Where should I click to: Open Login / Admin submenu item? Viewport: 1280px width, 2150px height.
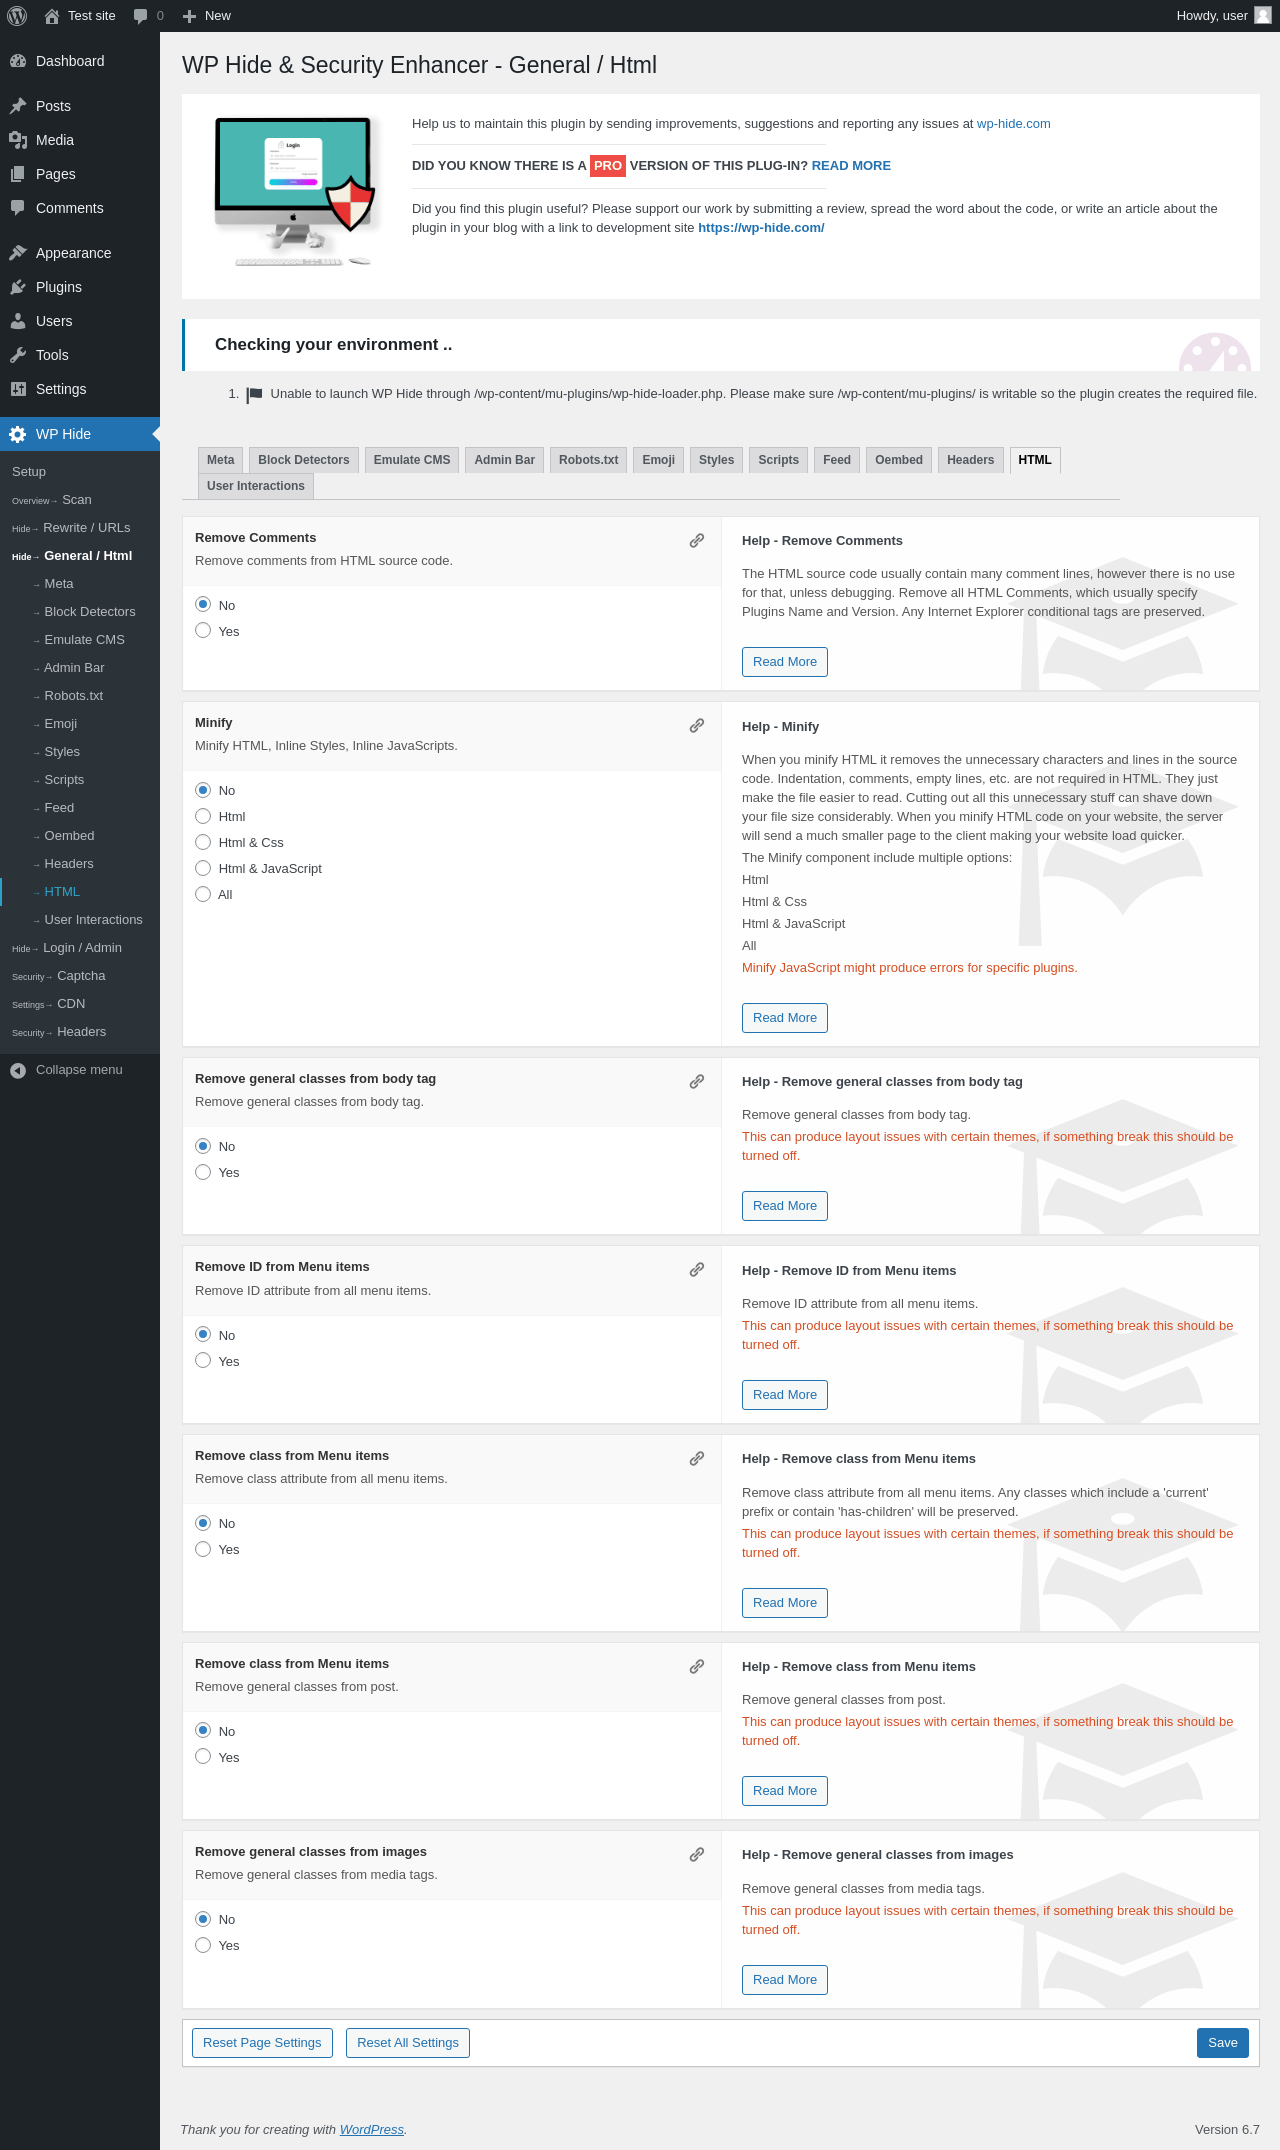click(x=80, y=948)
